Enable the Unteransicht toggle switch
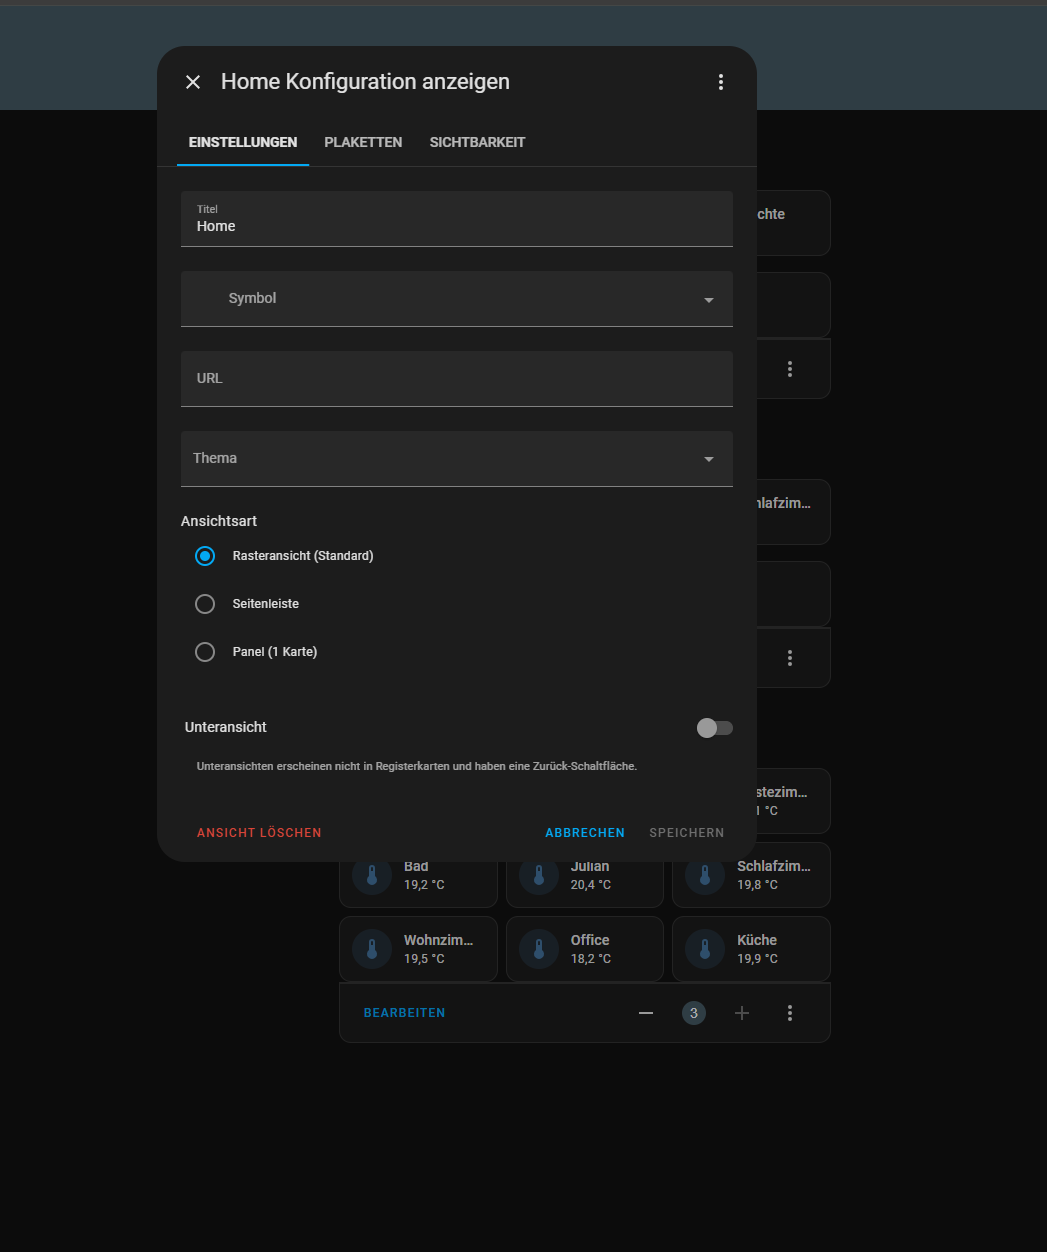The image size is (1047, 1252). click(714, 728)
